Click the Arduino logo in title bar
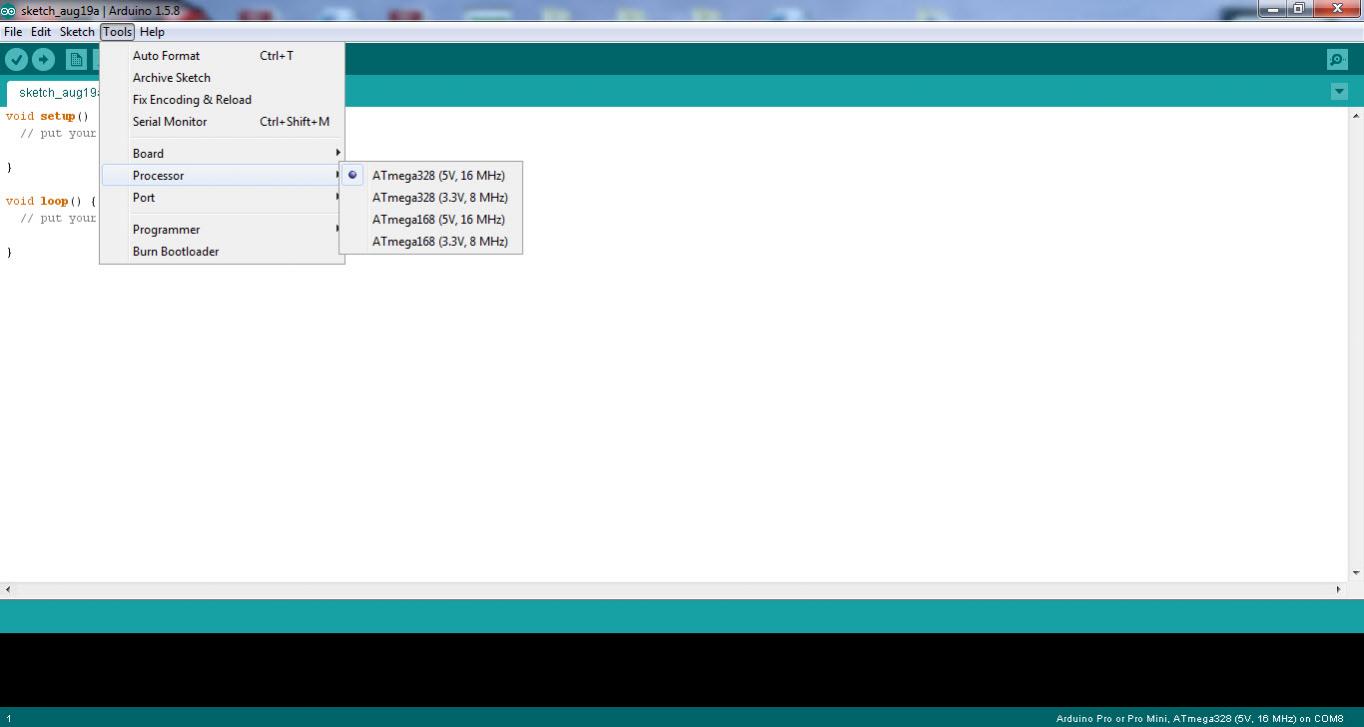1364x727 pixels. click(9, 11)
